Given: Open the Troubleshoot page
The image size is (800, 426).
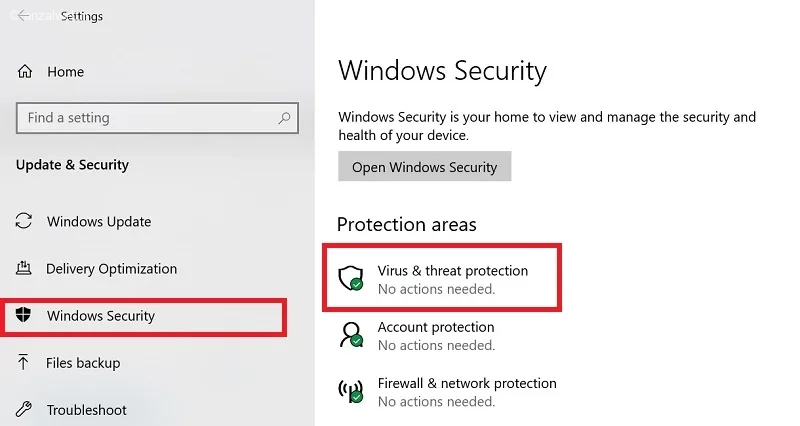Looking at the screenshot, I should coord(86,410).
